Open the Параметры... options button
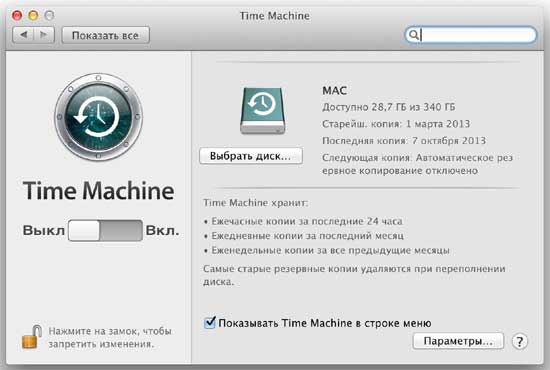This screenshot has width=550, height=370. pos(458,341)
